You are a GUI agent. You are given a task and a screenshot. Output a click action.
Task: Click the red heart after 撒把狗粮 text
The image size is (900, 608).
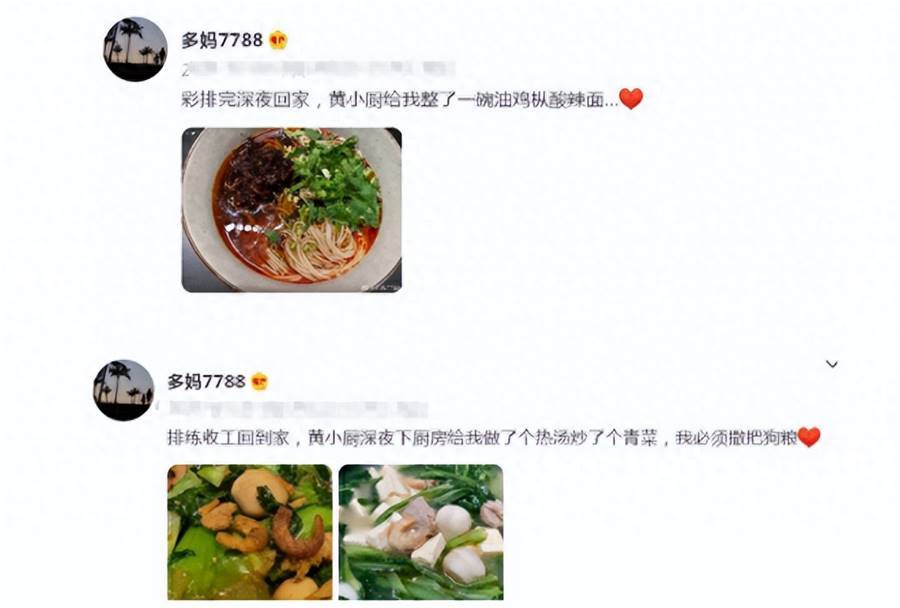pyautogui.click(x=809, y=437)
